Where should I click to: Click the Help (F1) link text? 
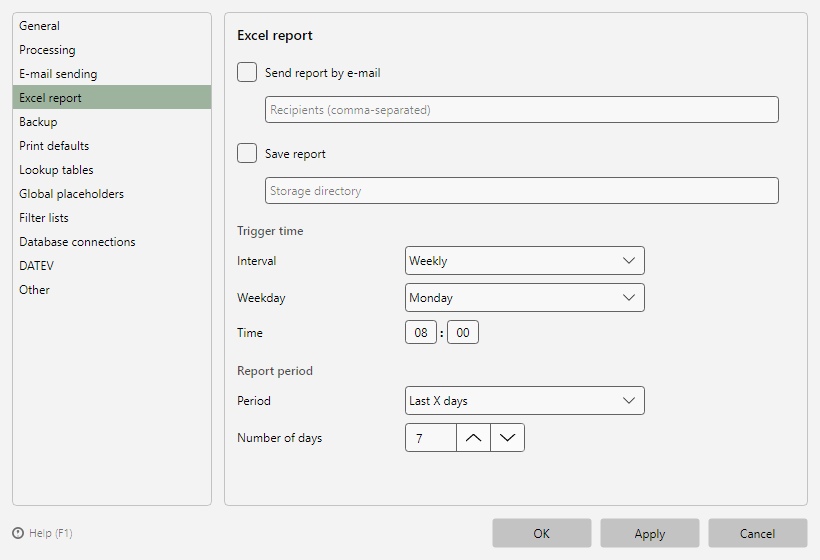(51, 533)
